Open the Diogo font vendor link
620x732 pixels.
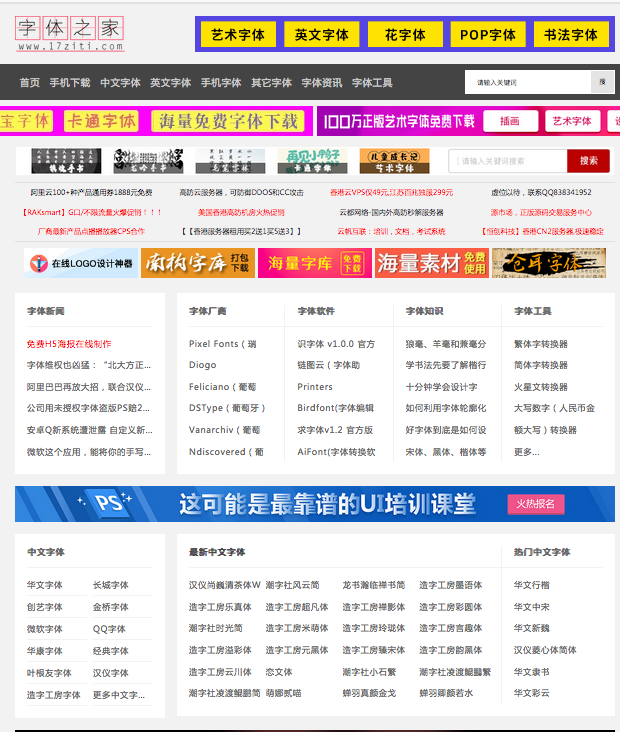203,365
